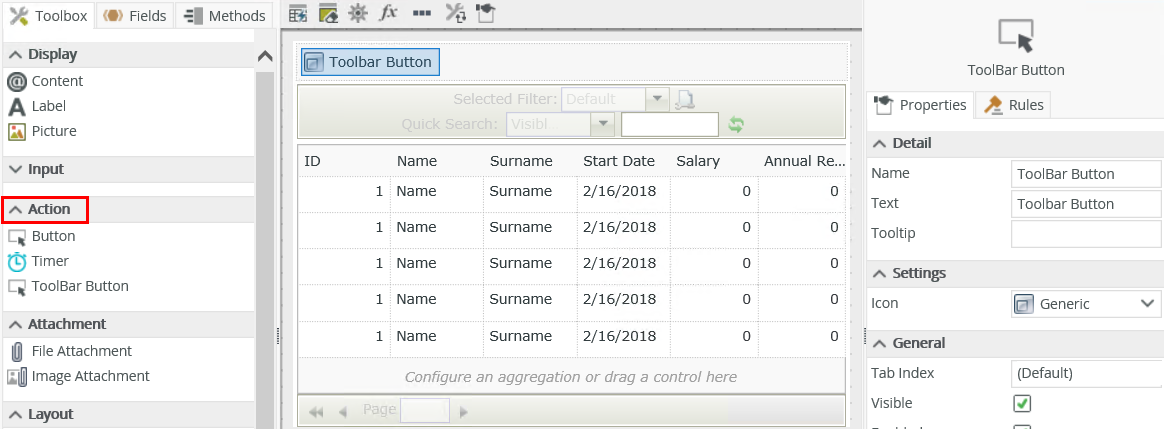Go to the first page in pager

pyautogui.click(x=317, y=411)
